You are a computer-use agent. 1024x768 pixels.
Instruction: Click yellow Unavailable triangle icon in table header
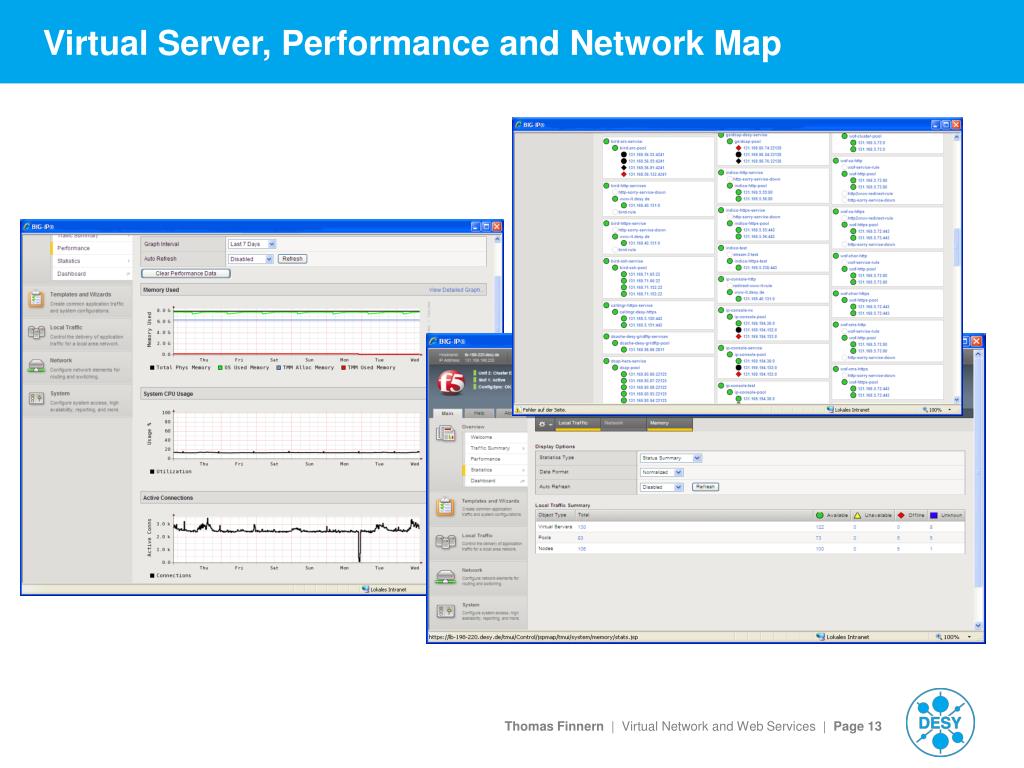tap(857, 515)
